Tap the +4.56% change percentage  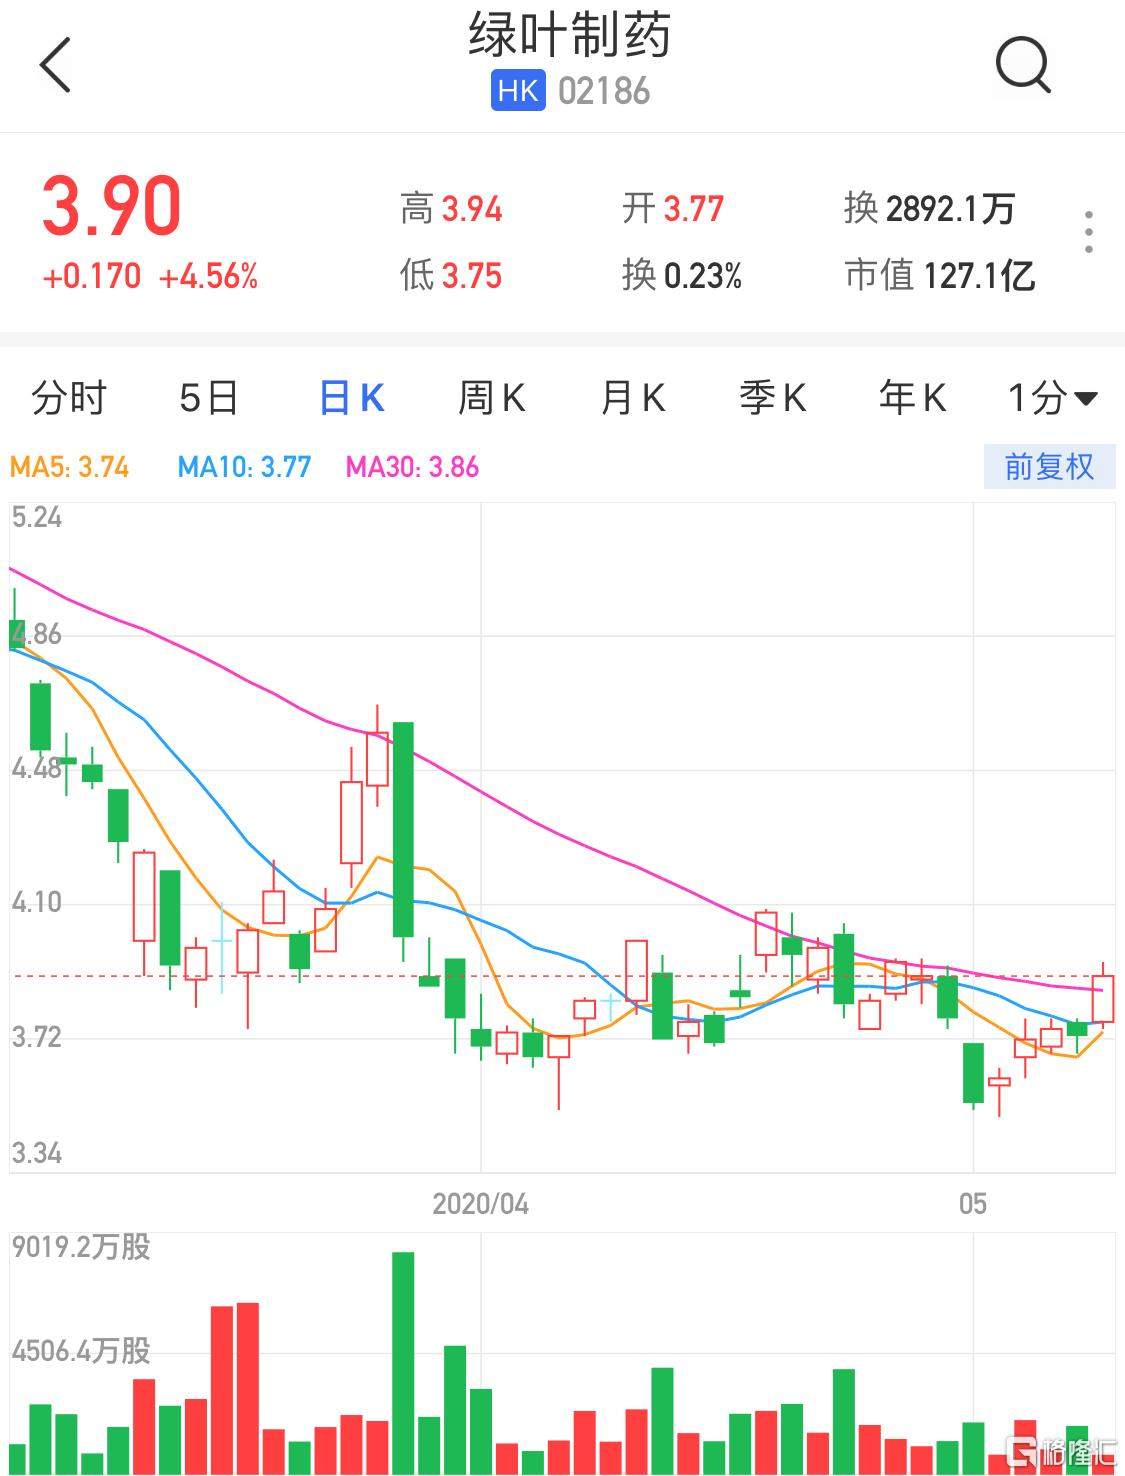pos(209,276)
